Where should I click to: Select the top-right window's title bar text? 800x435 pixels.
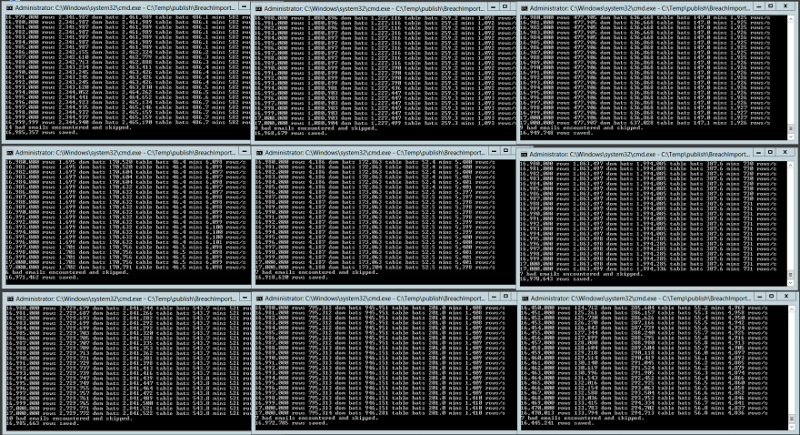click(640, 8)
